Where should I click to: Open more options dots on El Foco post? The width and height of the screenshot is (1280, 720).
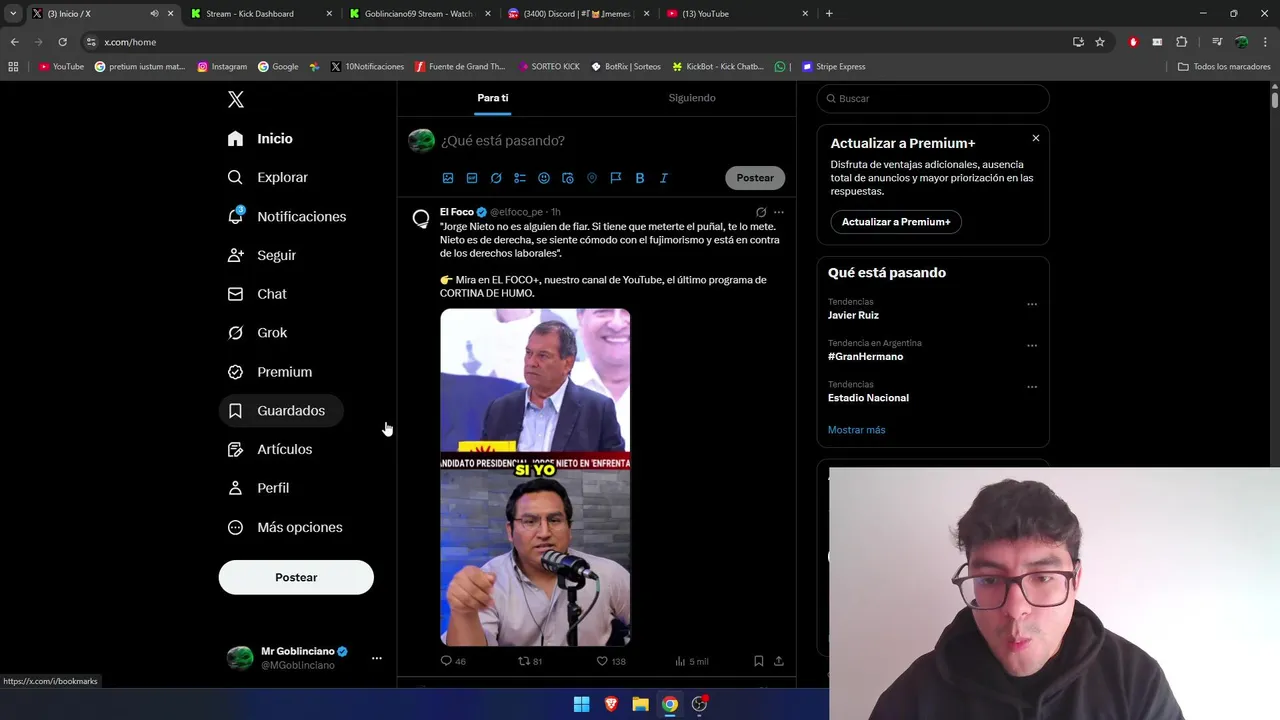click(x=779, y=212)
